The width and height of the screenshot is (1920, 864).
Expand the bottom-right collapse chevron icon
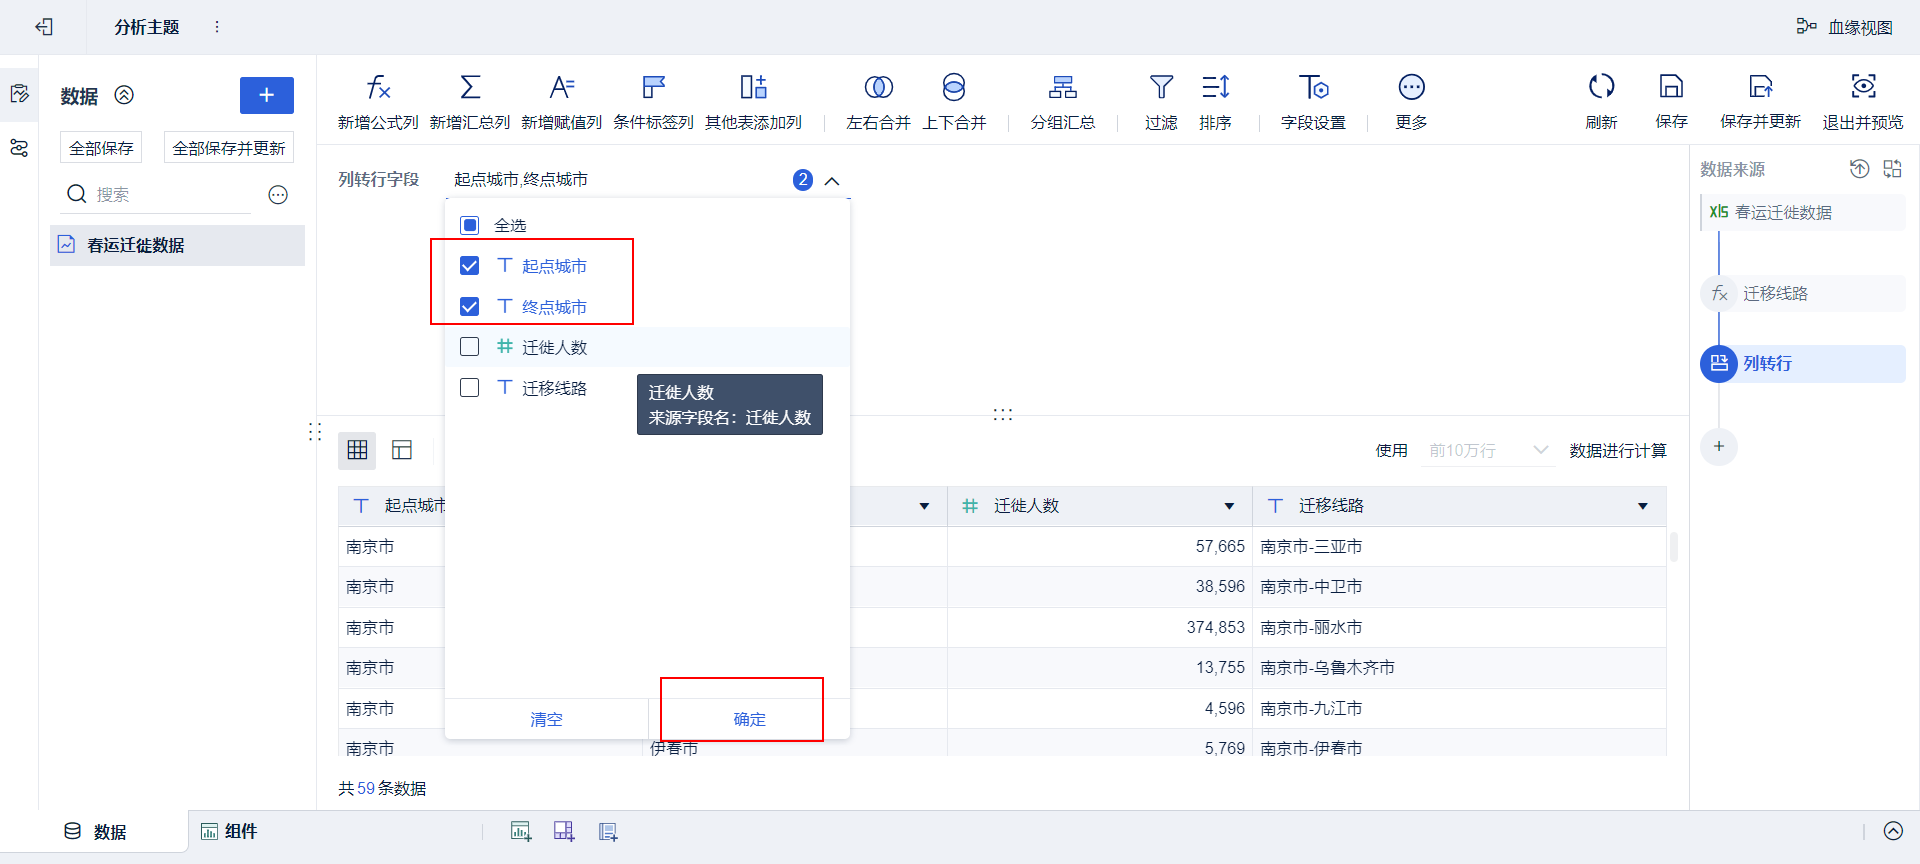pyautogui.click(x=1893, y=831)
